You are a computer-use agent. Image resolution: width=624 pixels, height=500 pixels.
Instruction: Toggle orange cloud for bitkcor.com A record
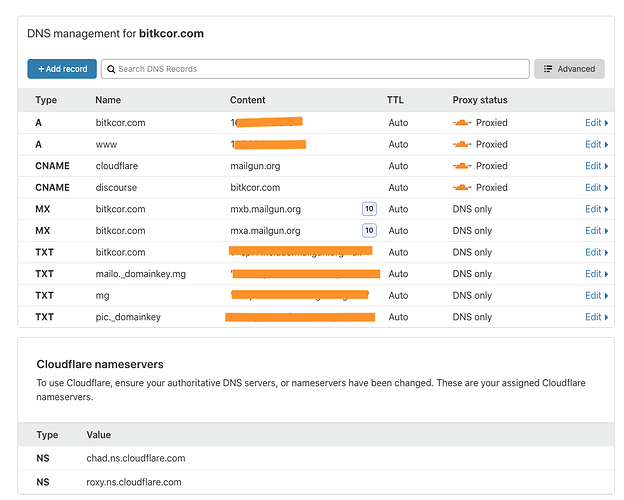[462, 123]
